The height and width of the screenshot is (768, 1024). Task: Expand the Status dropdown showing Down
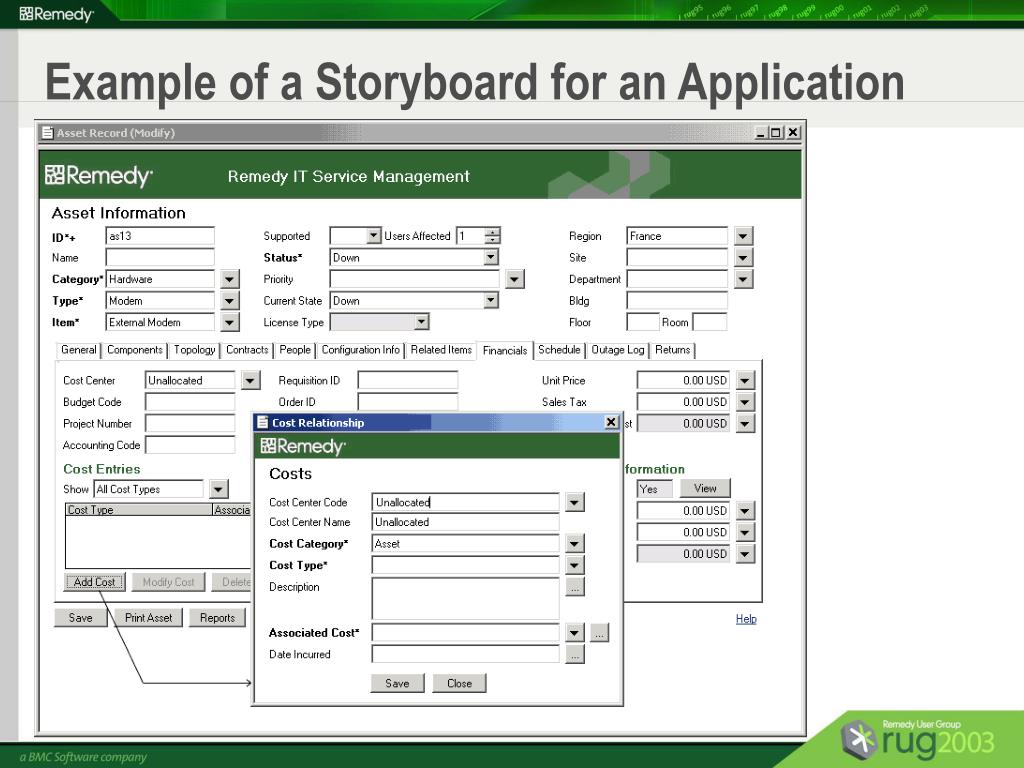pos(490,257)
